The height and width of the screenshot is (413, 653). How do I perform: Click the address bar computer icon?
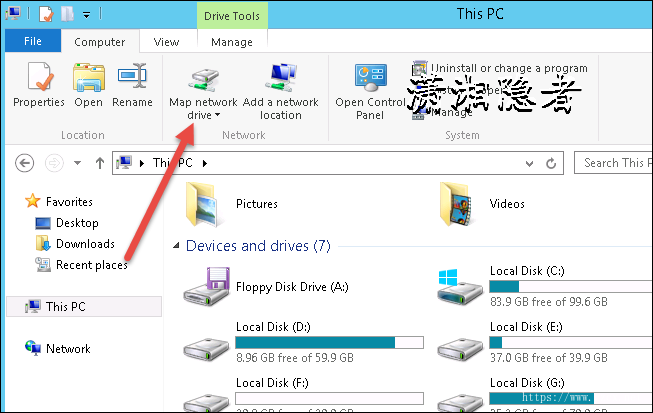coord(124,162)
